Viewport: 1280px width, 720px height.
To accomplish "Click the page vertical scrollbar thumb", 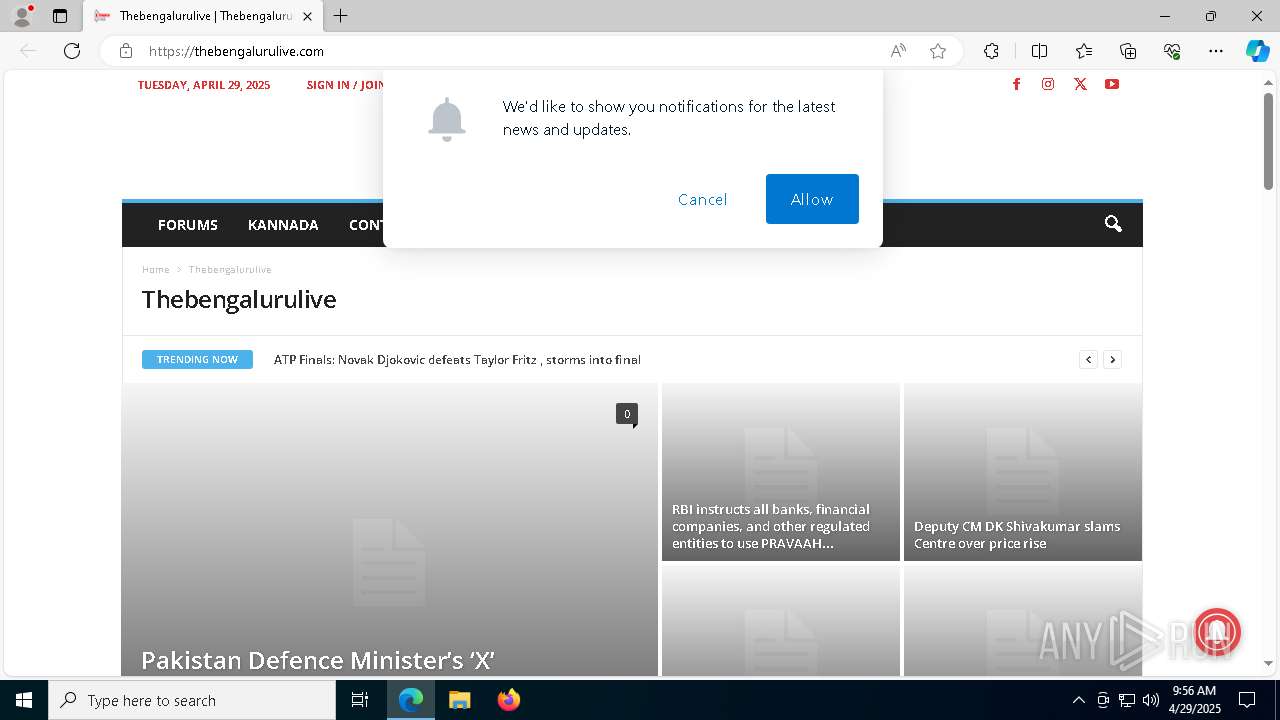I will pyautogui.click(x=1268, y=140).
